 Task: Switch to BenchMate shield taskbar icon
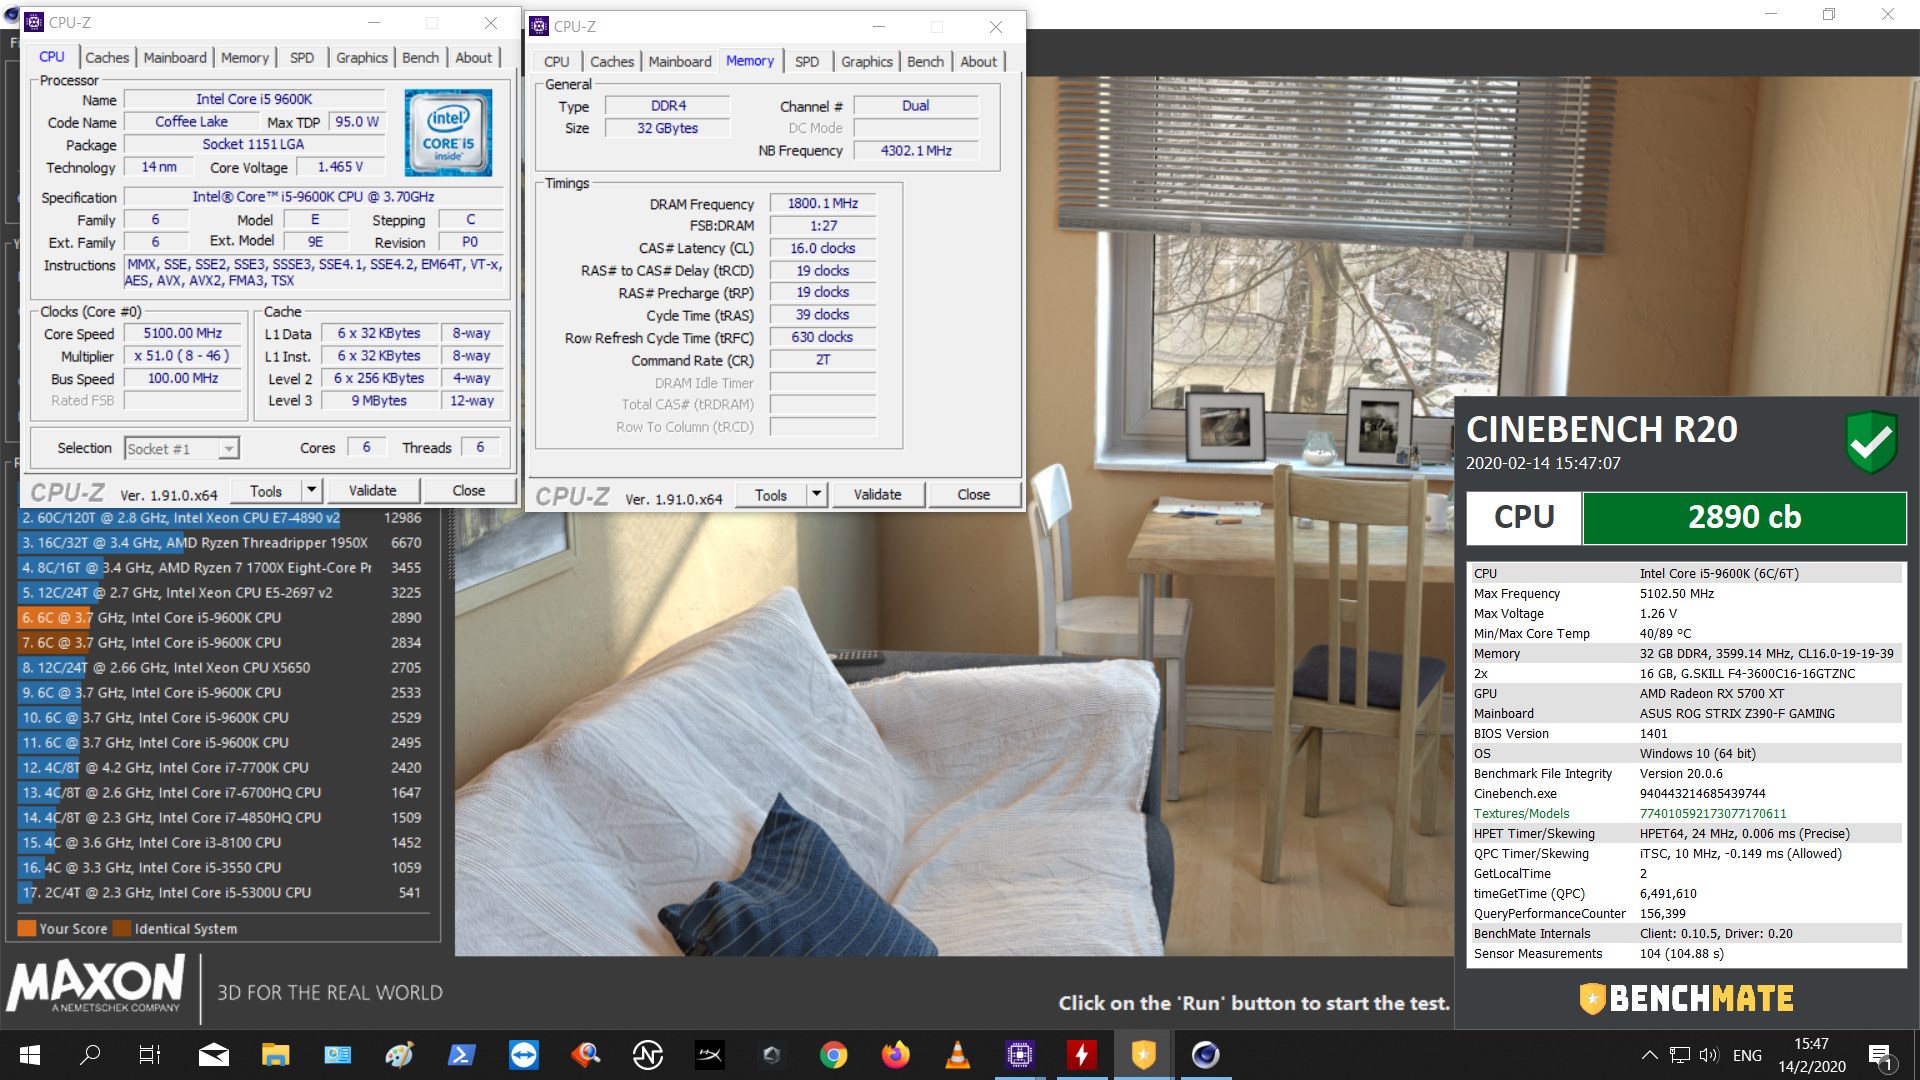(1143, 1055)
